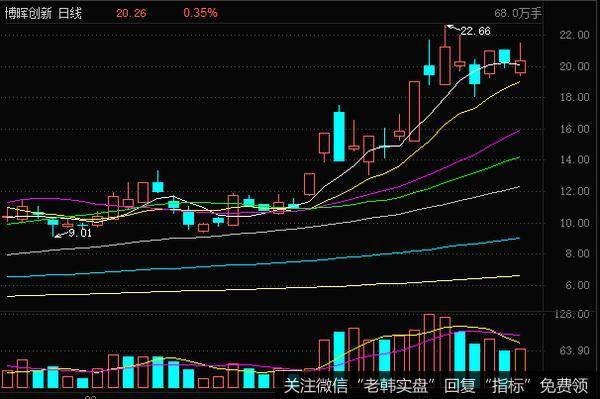Click the 63.90 volume axis label
The width and height of the screenshot is (600, 399).
coord(574,350)
